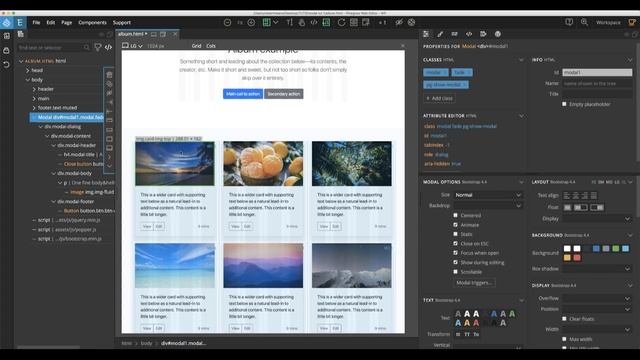Click the Main call to action button
Screen dimensions: 640x360
[243, 94]
